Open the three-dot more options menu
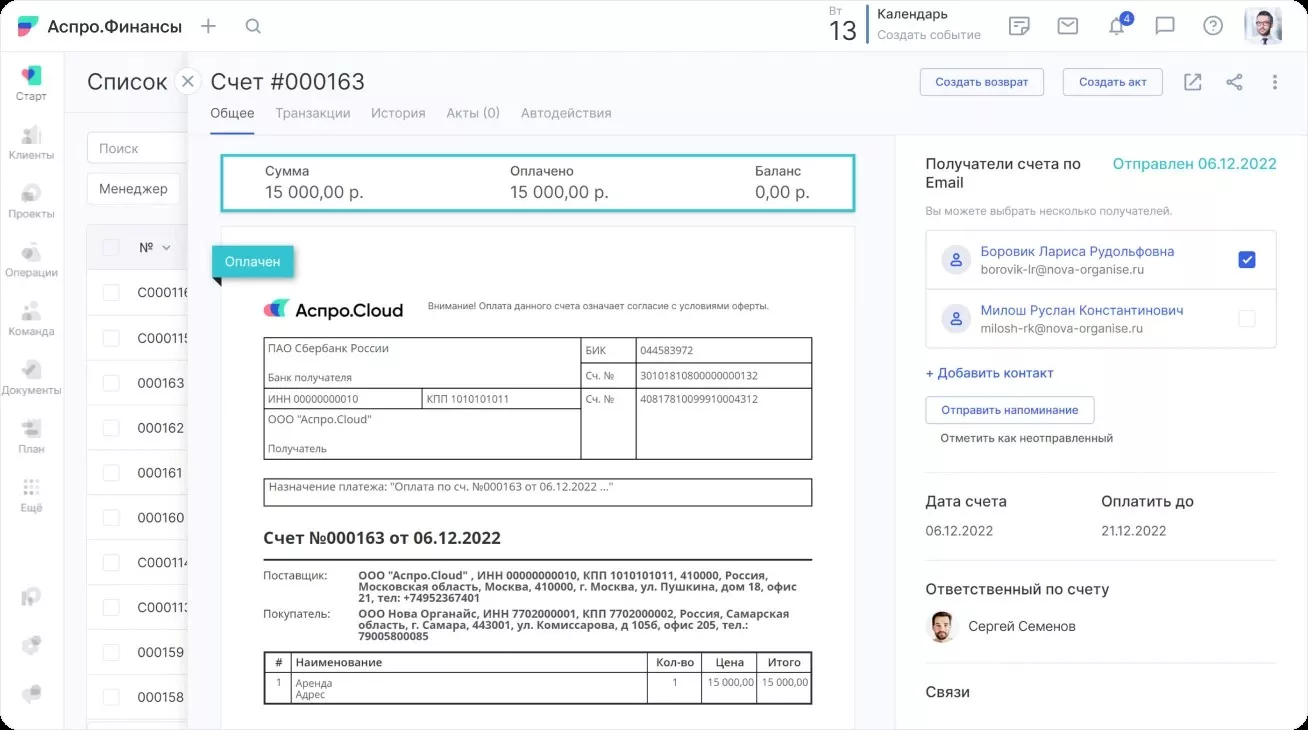This screenshot has height=730, width=1308. tap(1274, 82)
